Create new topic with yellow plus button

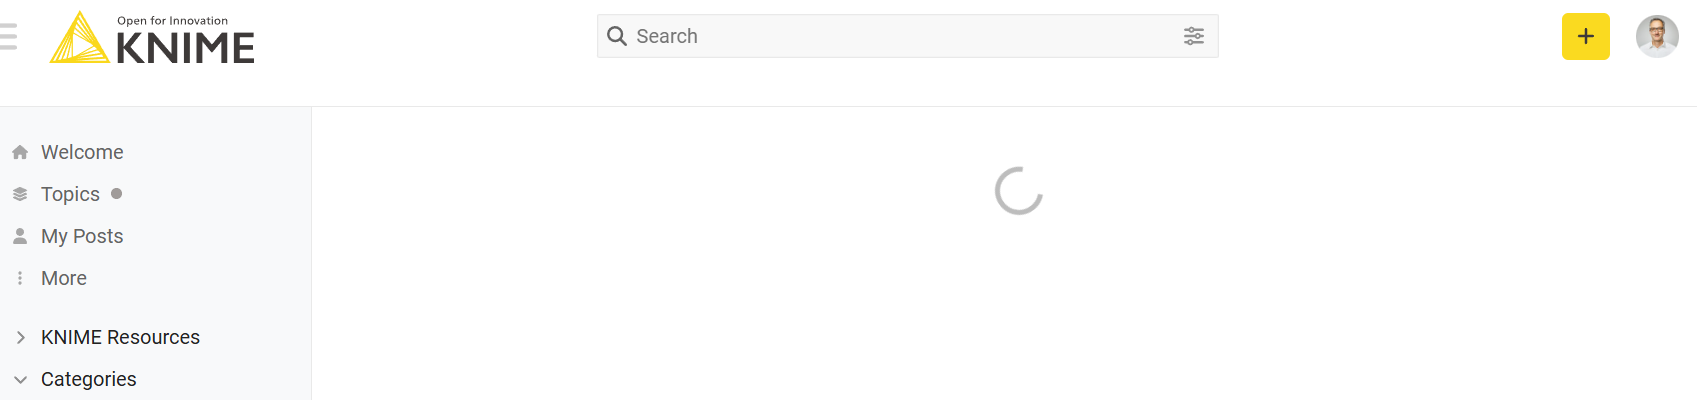1586,37
